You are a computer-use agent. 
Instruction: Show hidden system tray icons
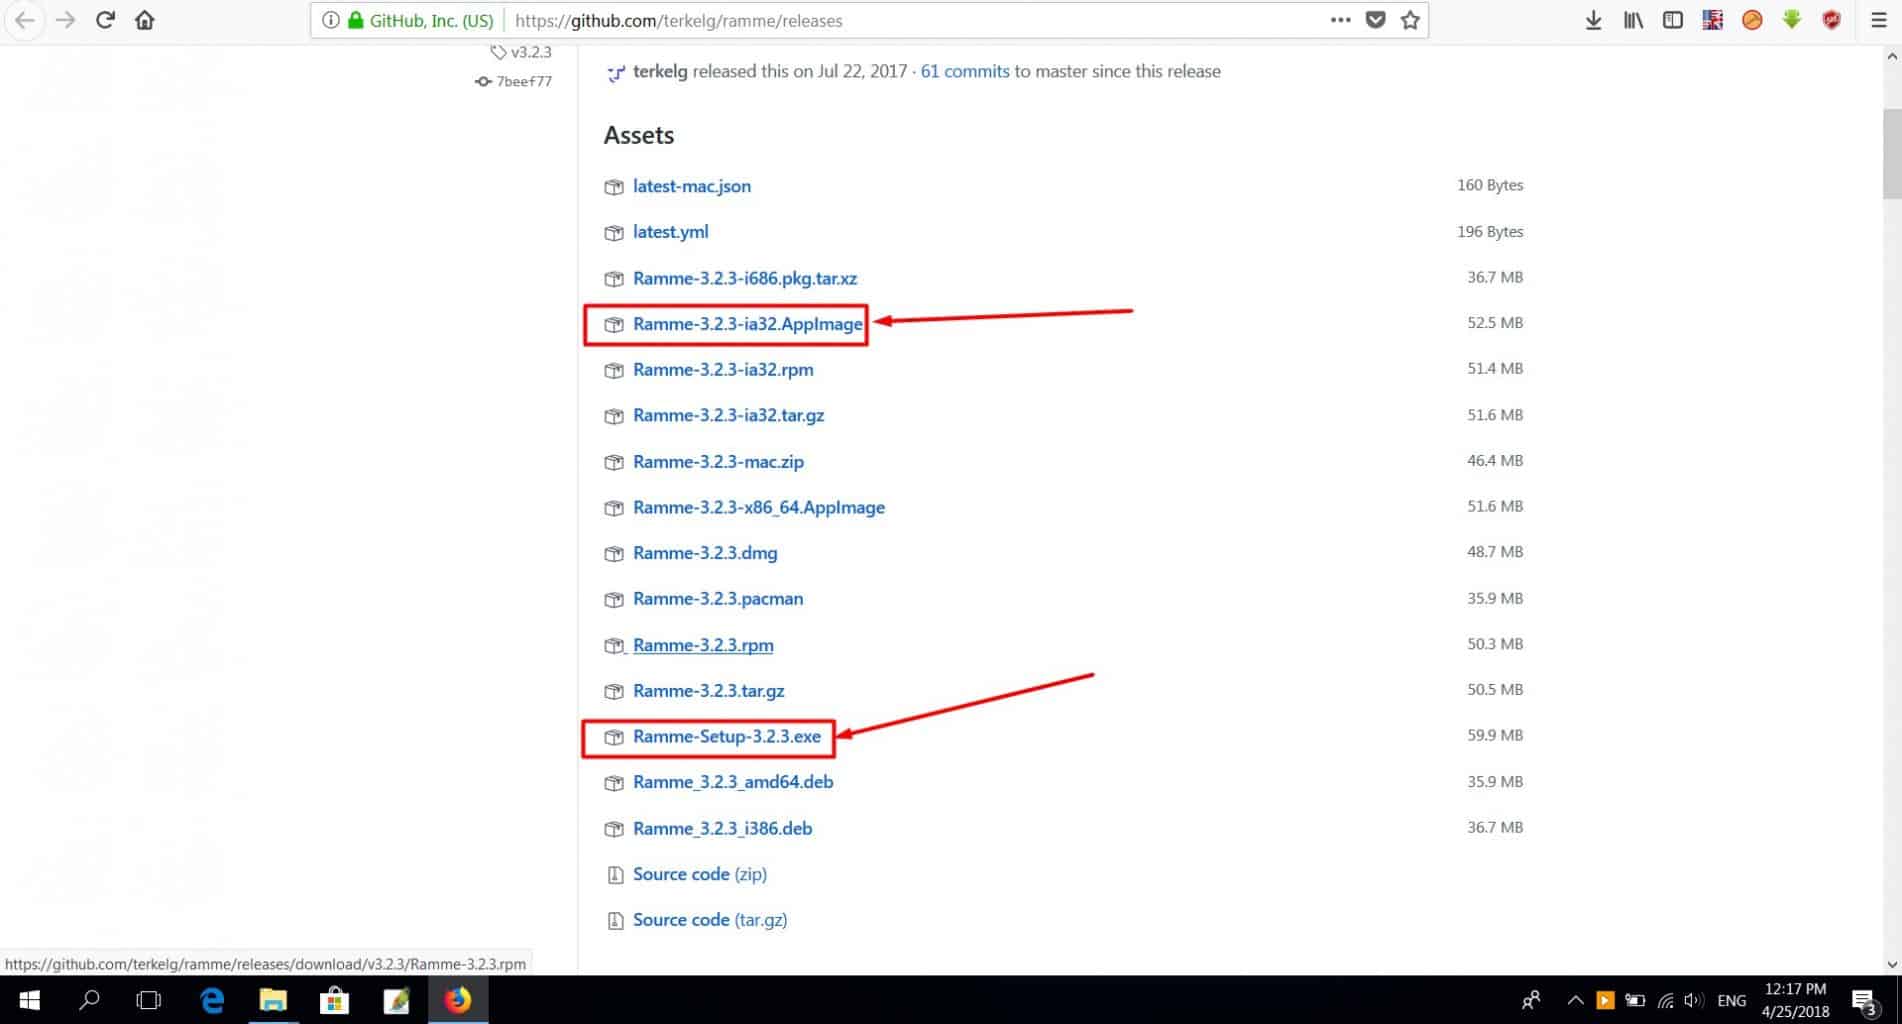coord(1575,1000)
